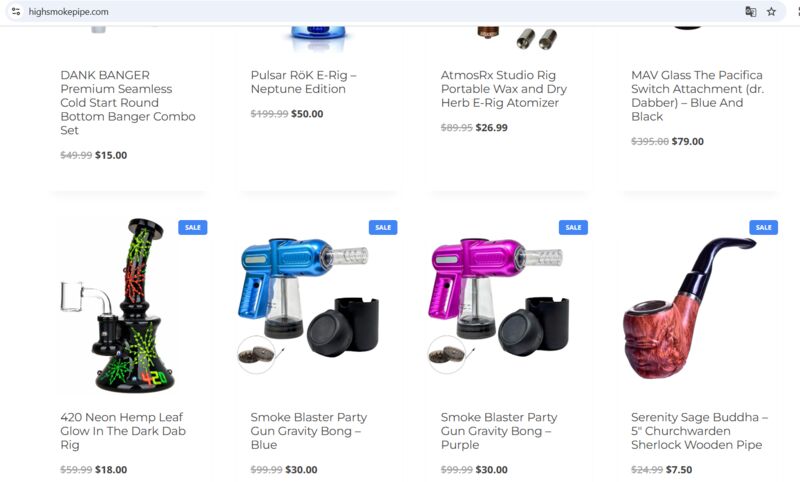Click the purple gravity bong gun image
Image resolution: width=800 pixels, height=482 pixels.
500,306
